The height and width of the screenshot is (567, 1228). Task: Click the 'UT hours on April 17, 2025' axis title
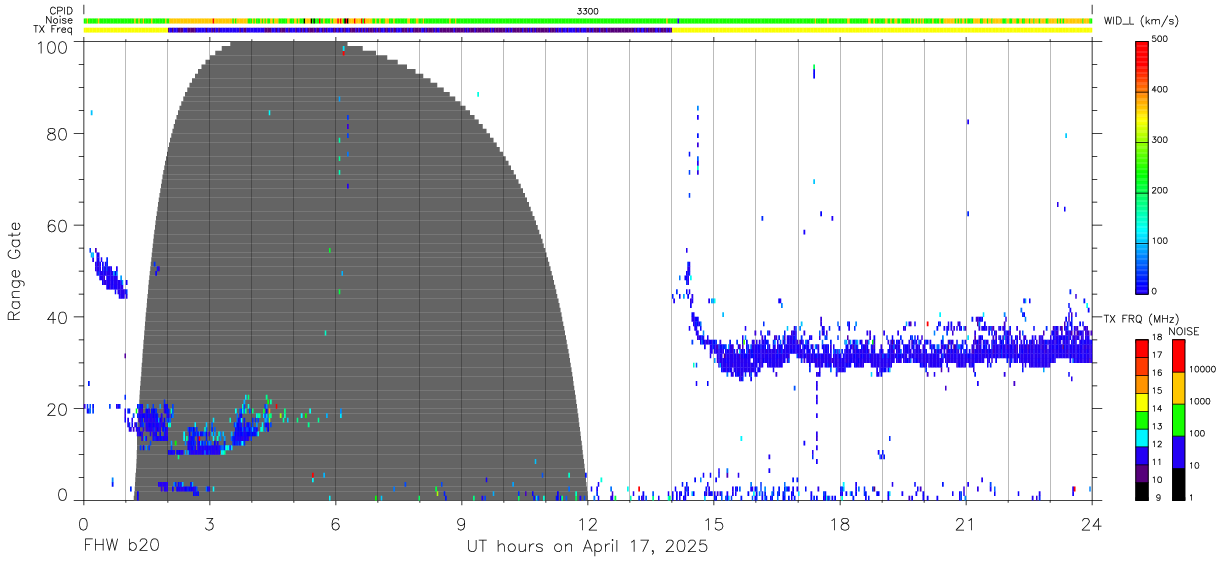point(587,547)
